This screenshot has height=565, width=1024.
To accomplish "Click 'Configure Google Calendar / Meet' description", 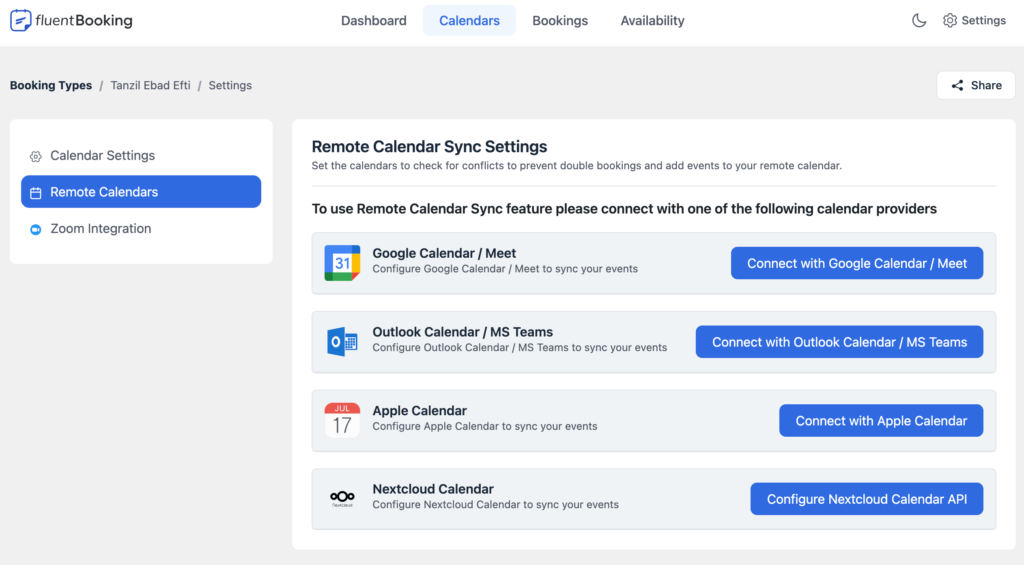I will 505,269.
